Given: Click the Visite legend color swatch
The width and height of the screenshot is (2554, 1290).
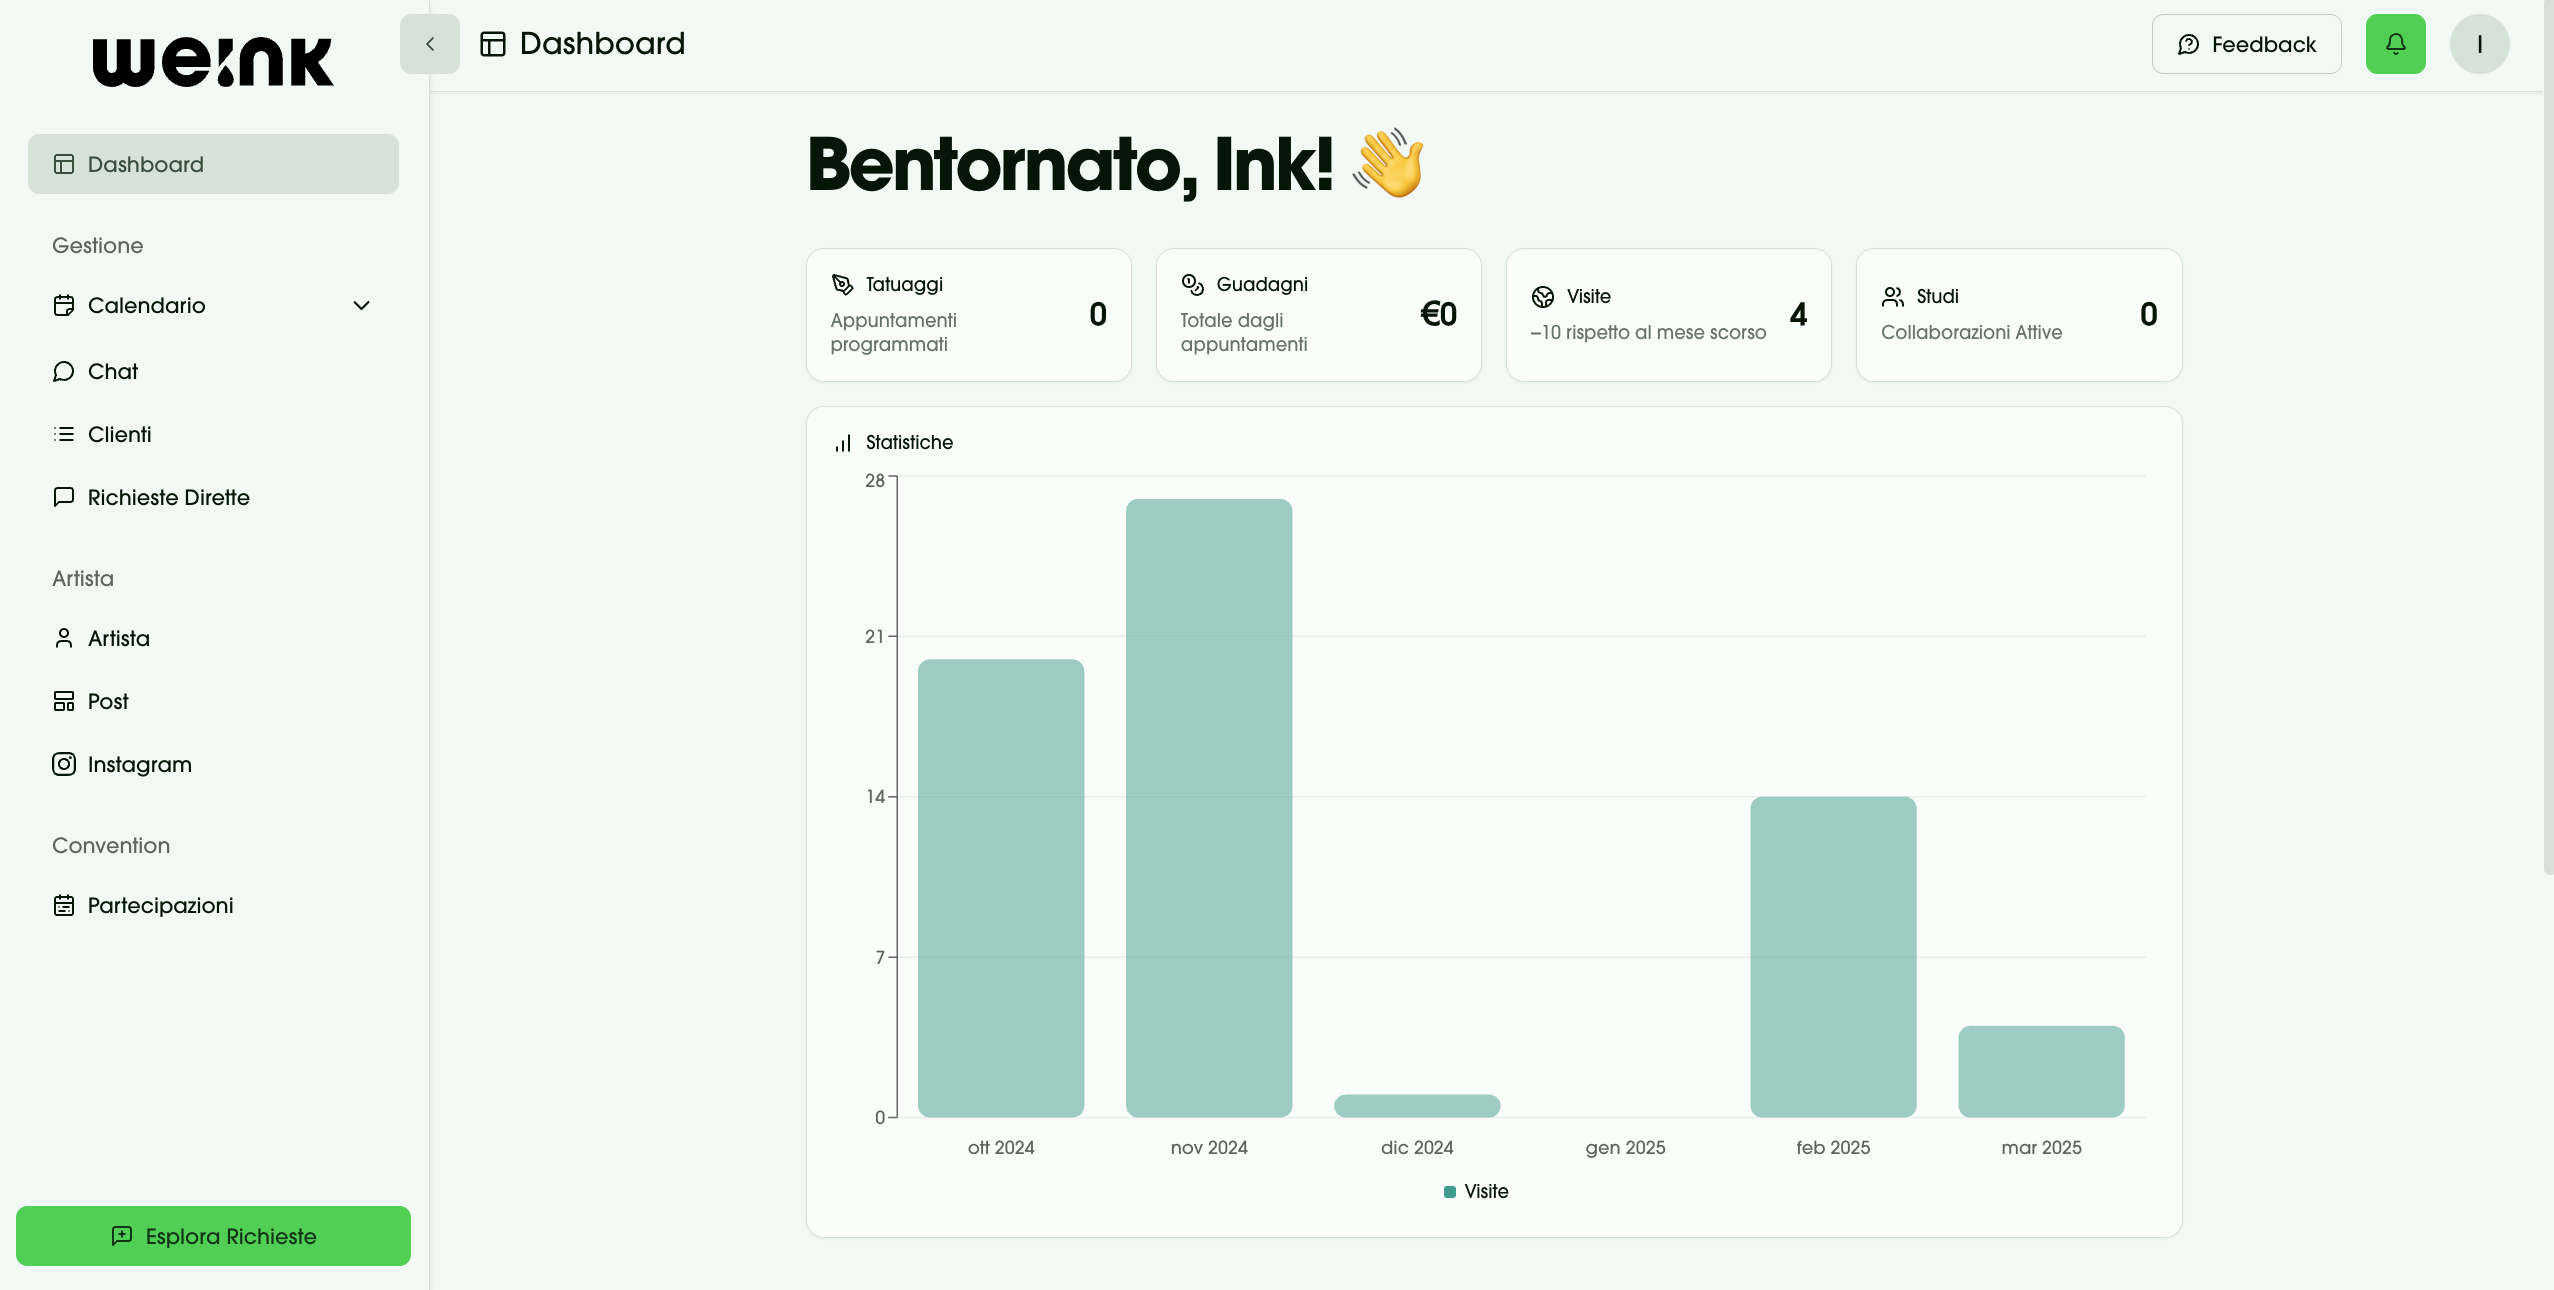Looking at the screenshot, I should [1449, 1191].
